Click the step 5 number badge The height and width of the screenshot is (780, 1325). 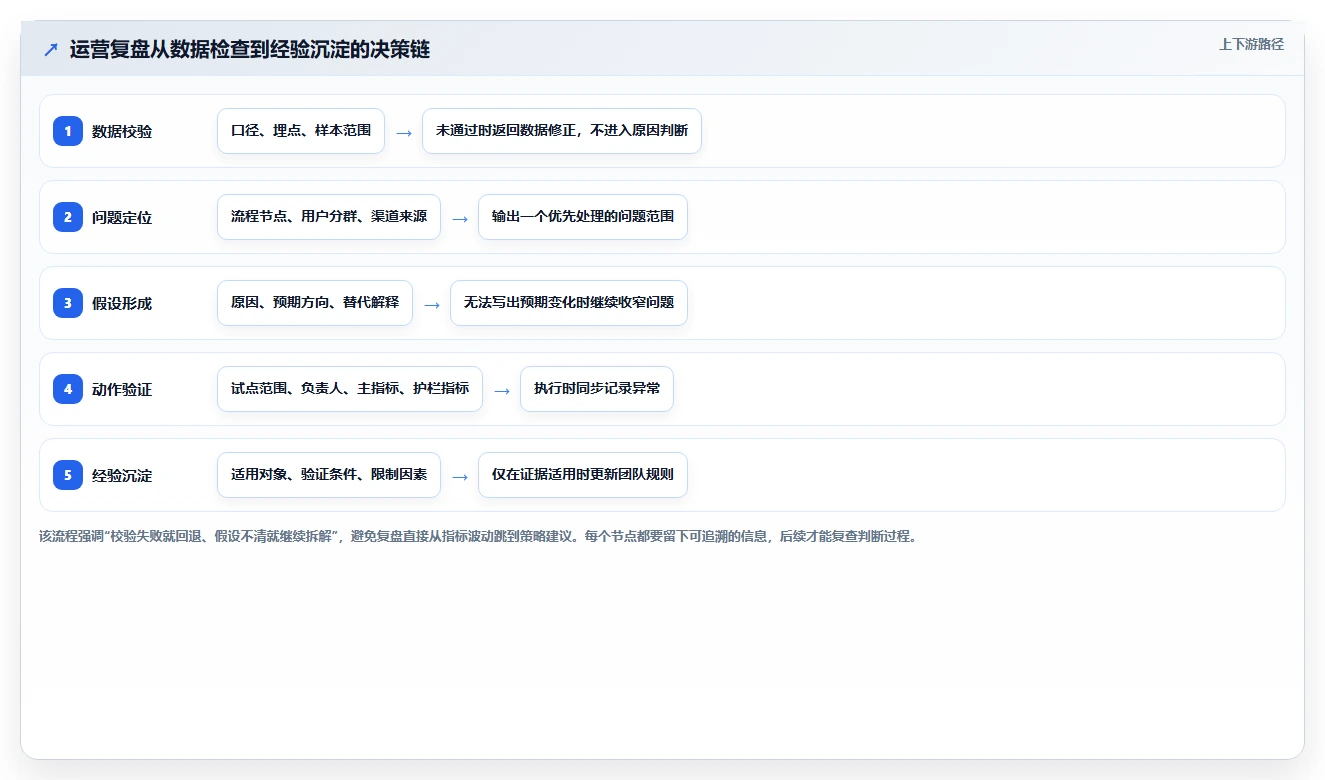point(68,475)
